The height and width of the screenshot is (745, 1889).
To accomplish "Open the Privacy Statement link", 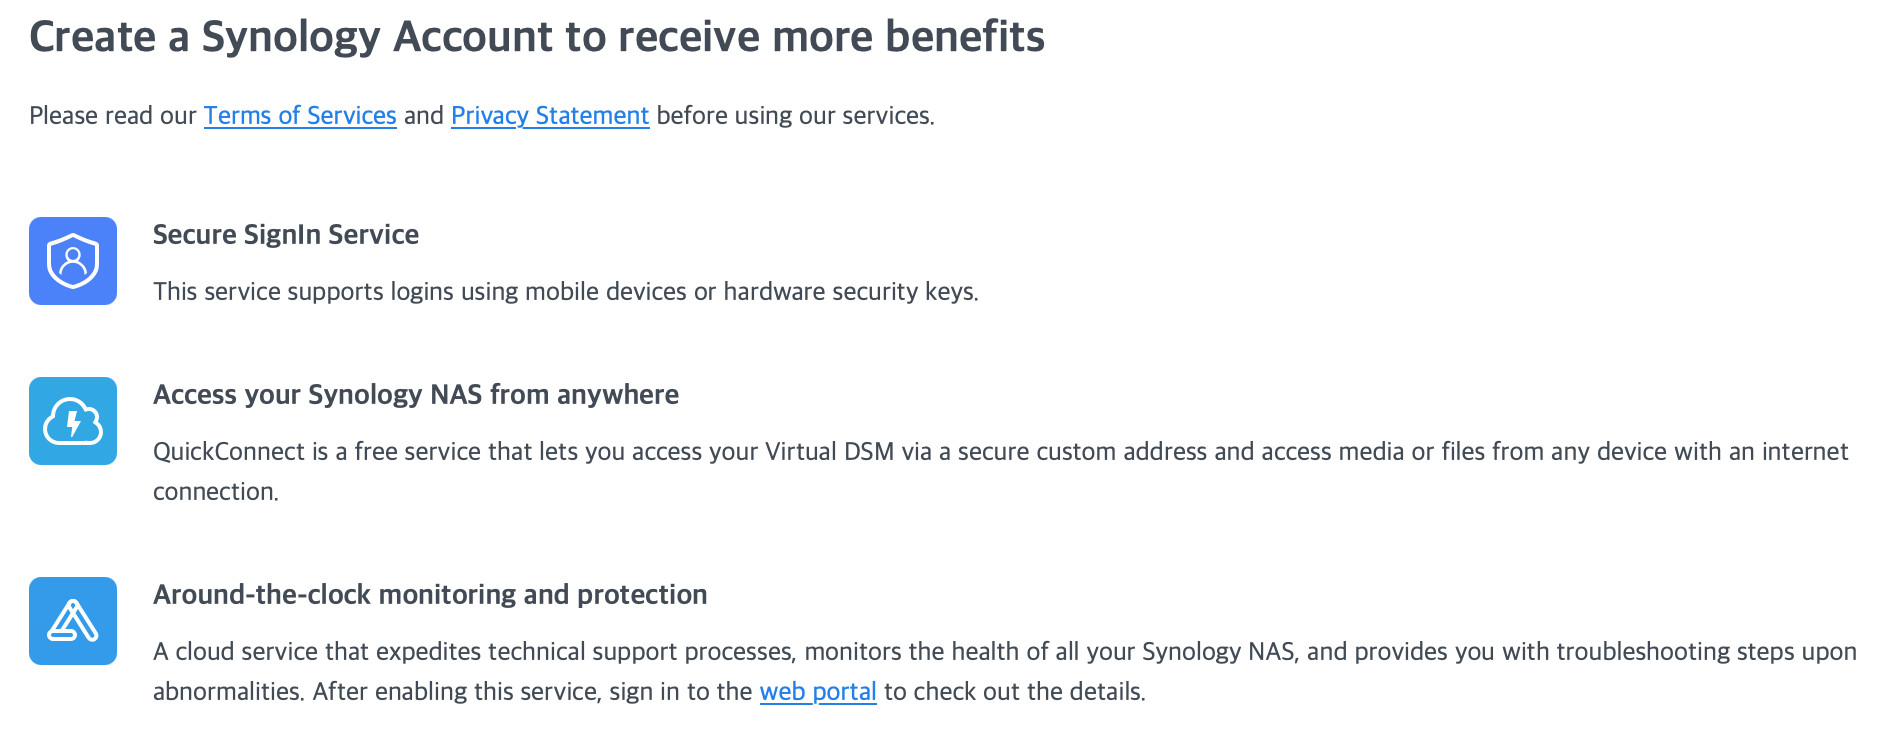I will pos(550,116).
